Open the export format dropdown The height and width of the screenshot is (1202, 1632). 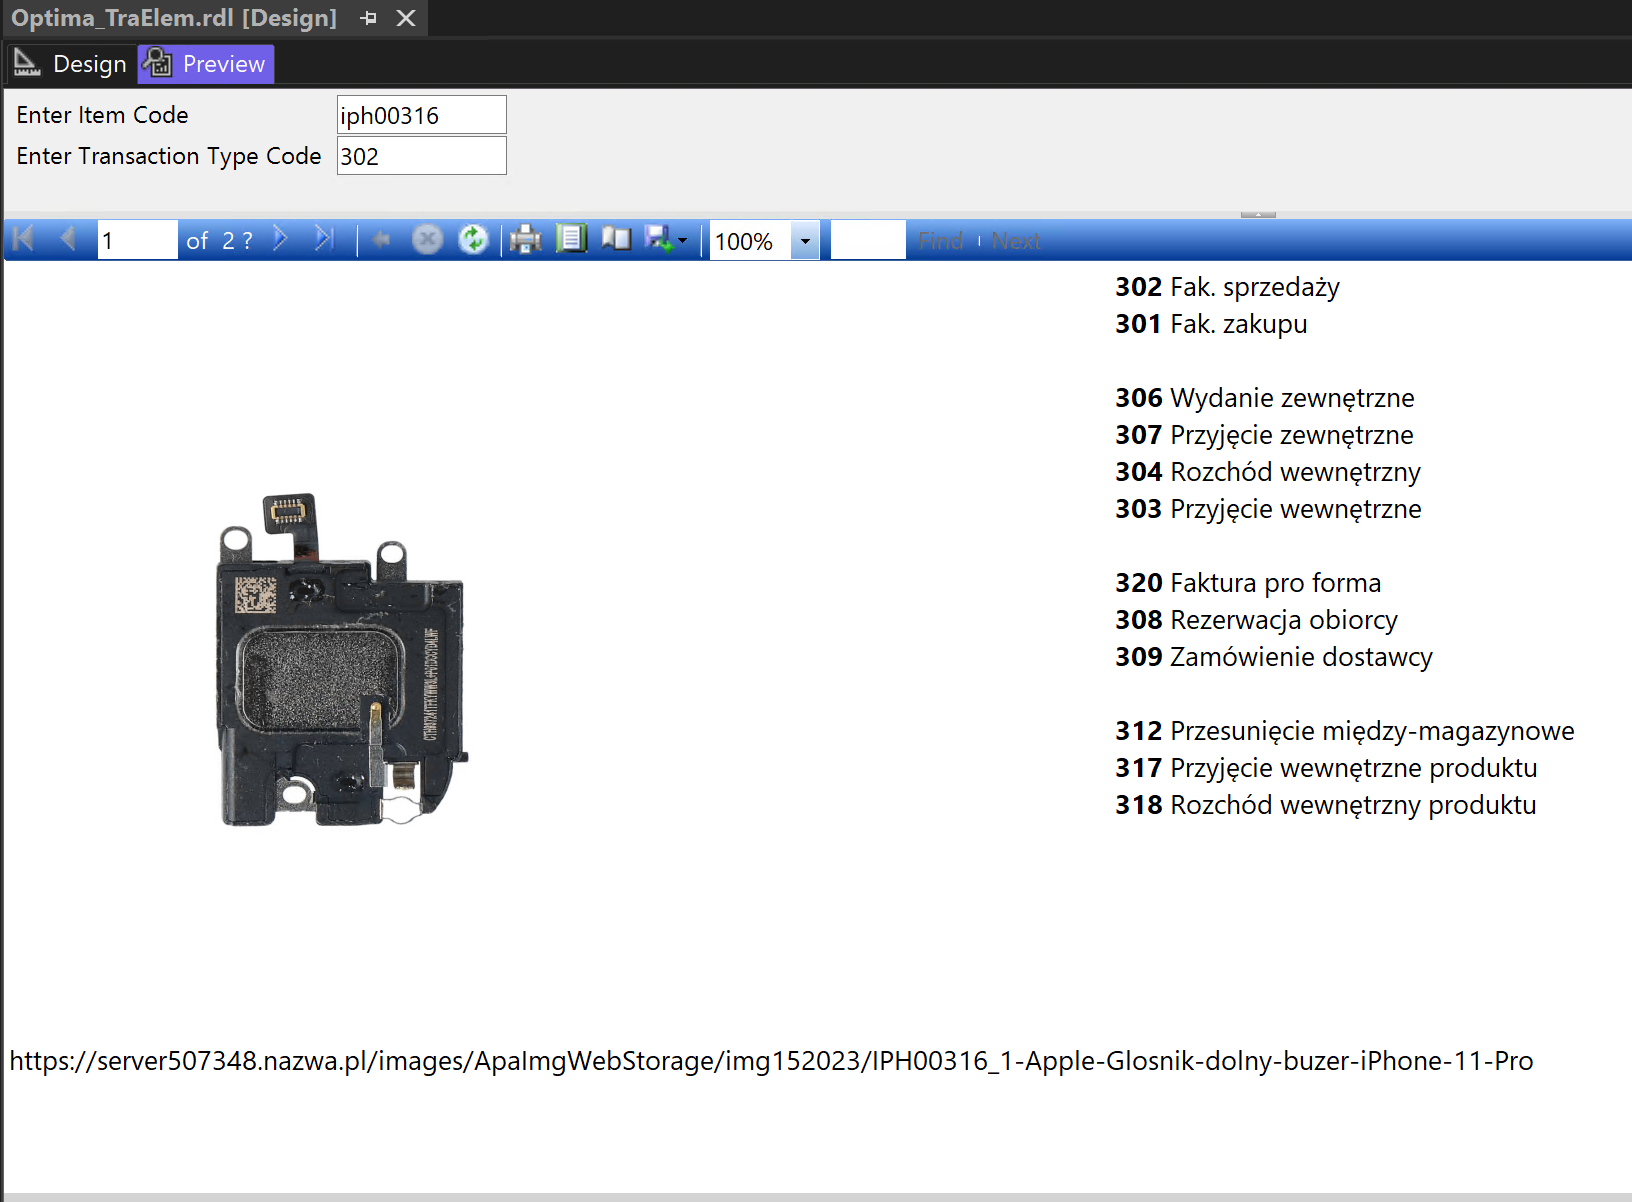[x=681, y=241]
